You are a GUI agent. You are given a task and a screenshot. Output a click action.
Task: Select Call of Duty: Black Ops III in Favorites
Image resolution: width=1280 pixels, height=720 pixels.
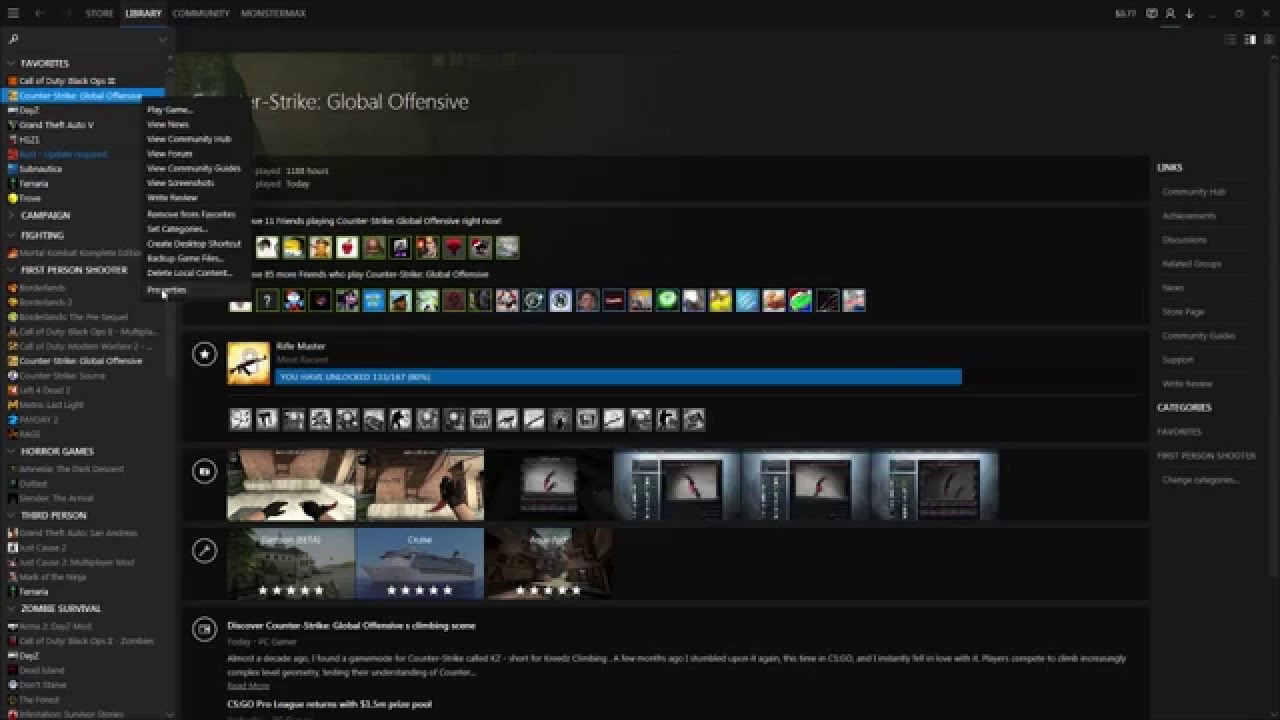(67, 81)
